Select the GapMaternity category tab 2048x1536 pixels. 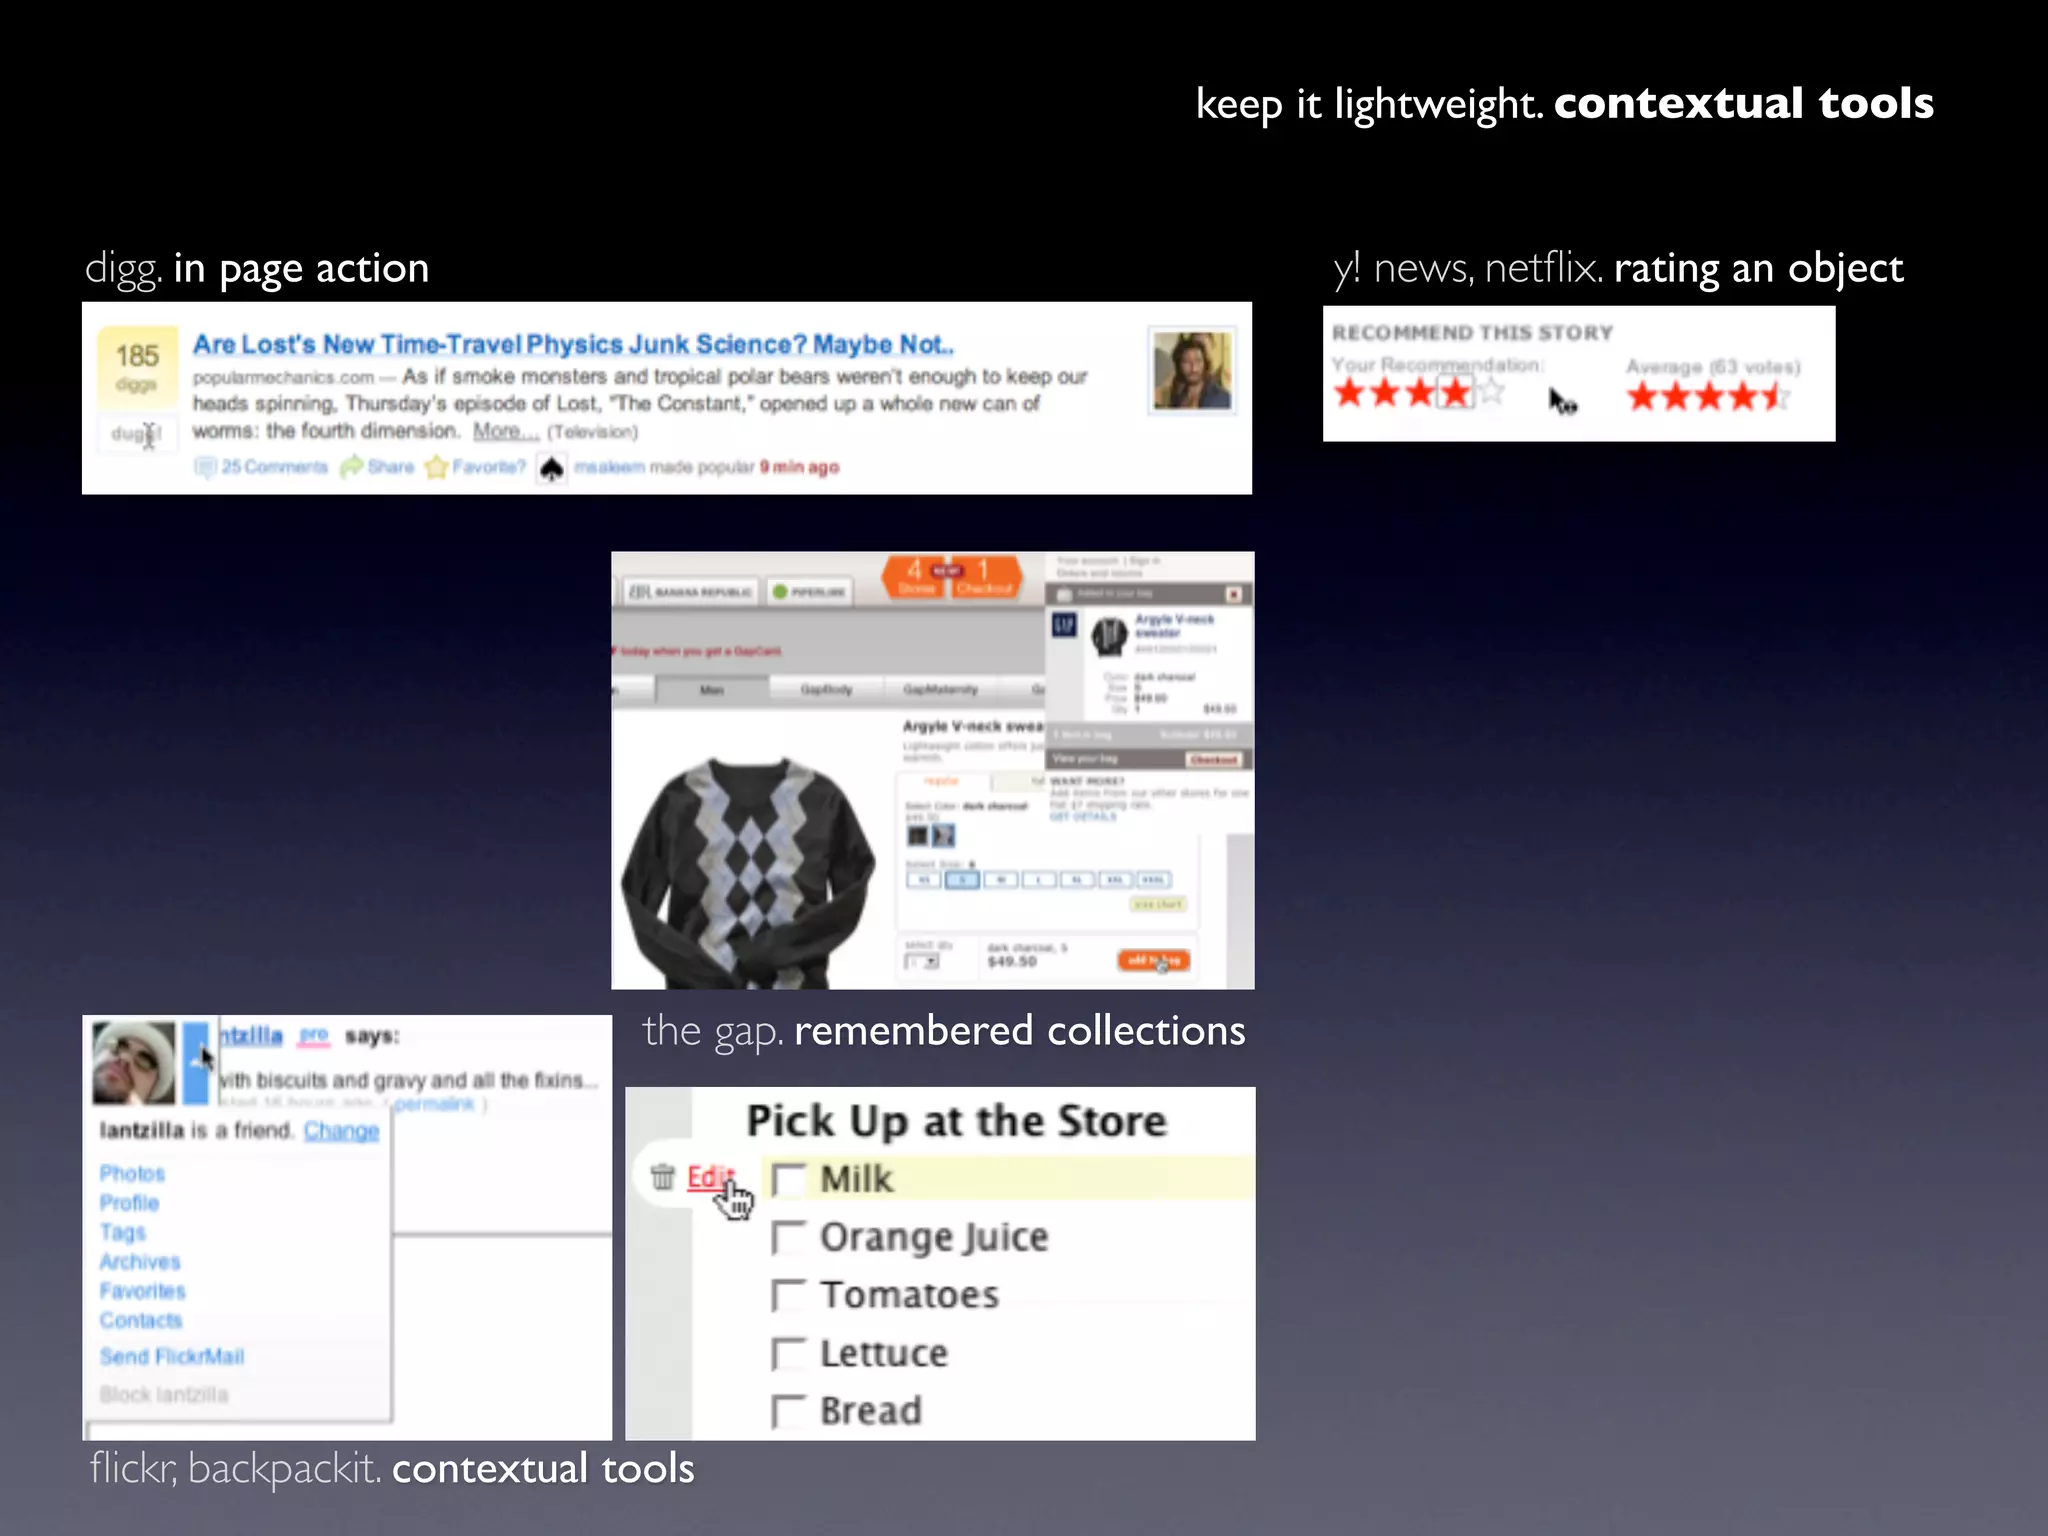coord(940,690)
